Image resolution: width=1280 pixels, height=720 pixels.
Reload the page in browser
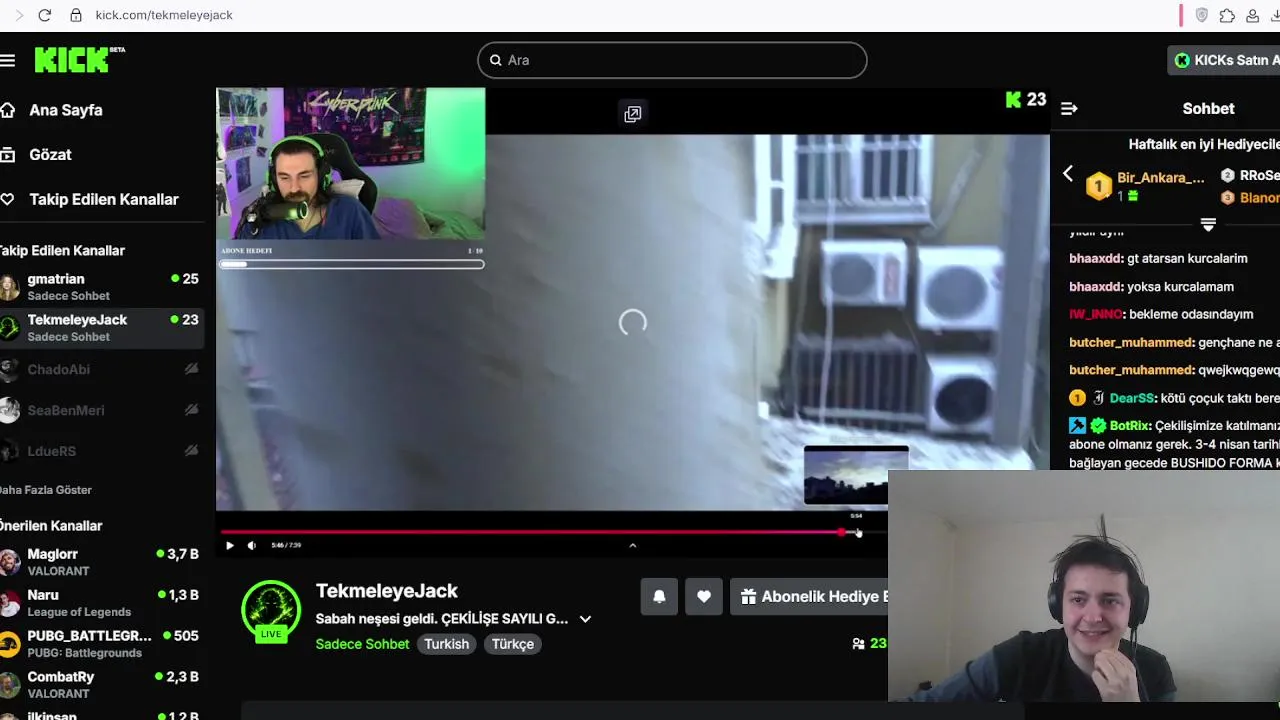(45, 15)
